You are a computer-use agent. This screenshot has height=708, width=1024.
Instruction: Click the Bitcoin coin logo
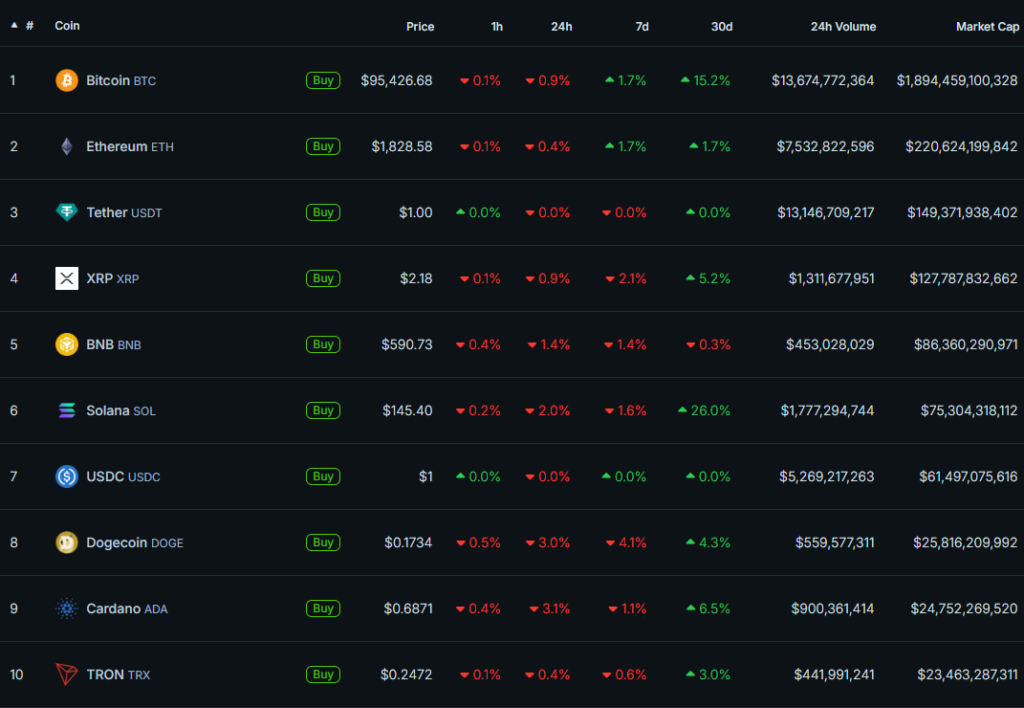click(67, 80)
